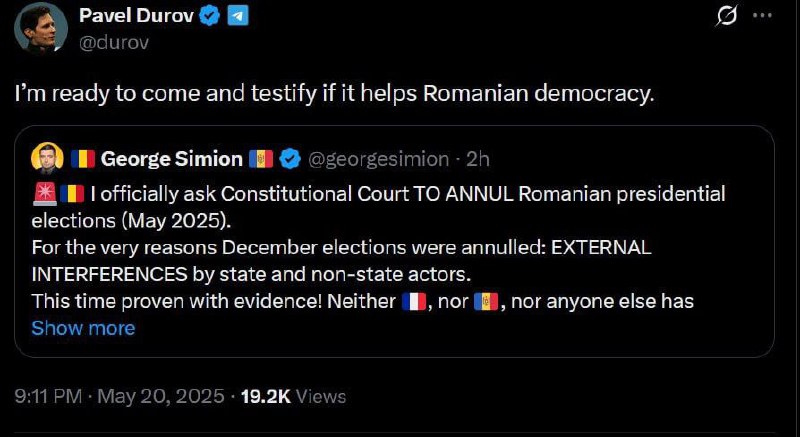Click the "ready to come and testify" tweet text
800x437 pixels.
[x=334, y=93]
